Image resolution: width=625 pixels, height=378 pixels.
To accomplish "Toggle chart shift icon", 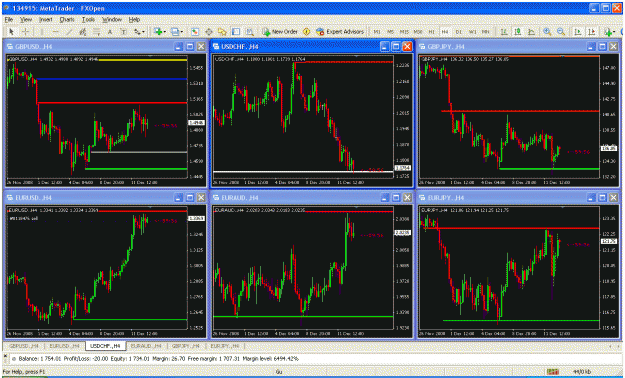I will (x=592, y=32).
